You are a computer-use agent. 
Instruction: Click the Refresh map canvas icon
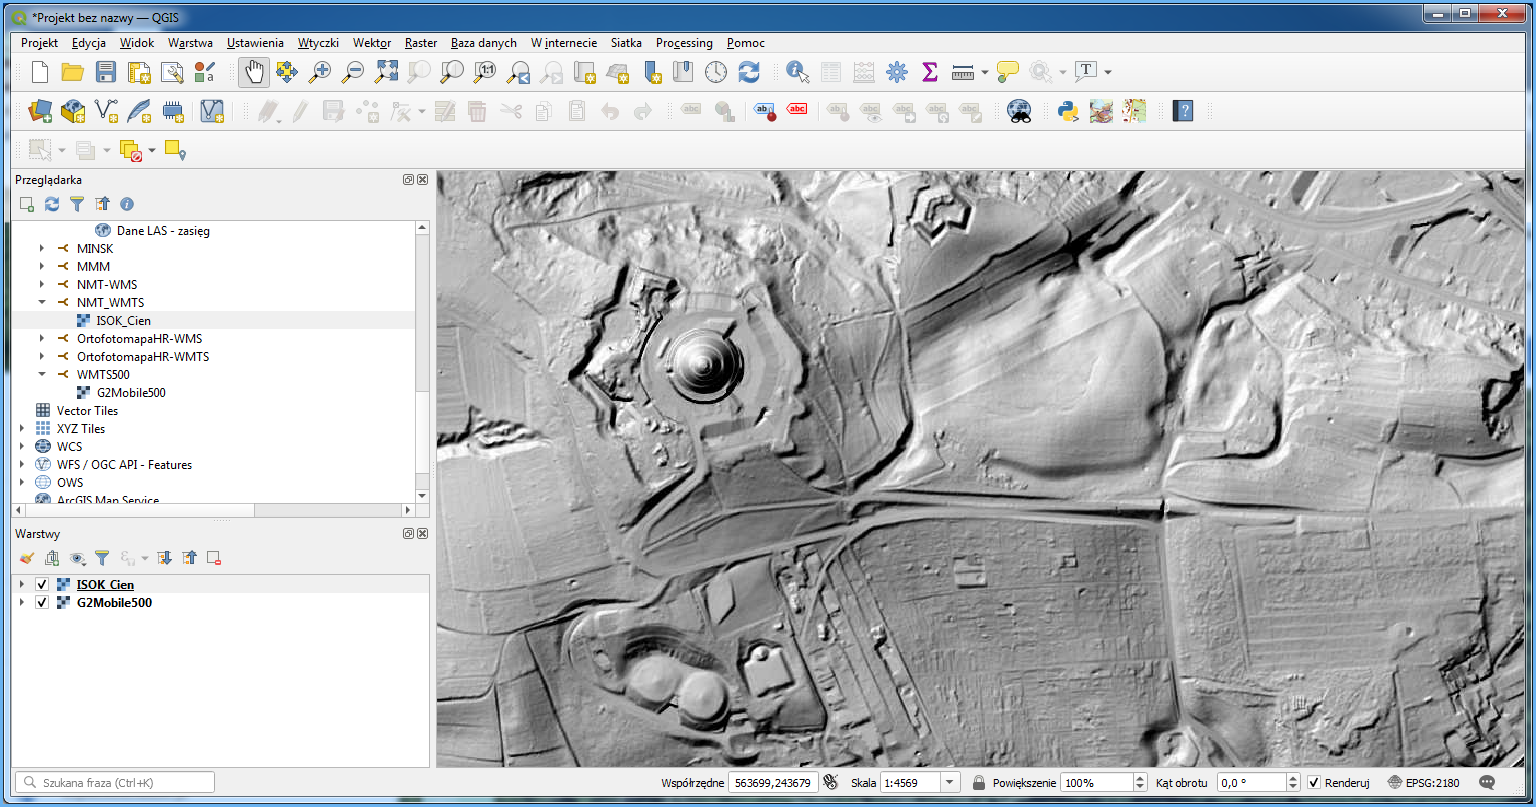point(749,72)
